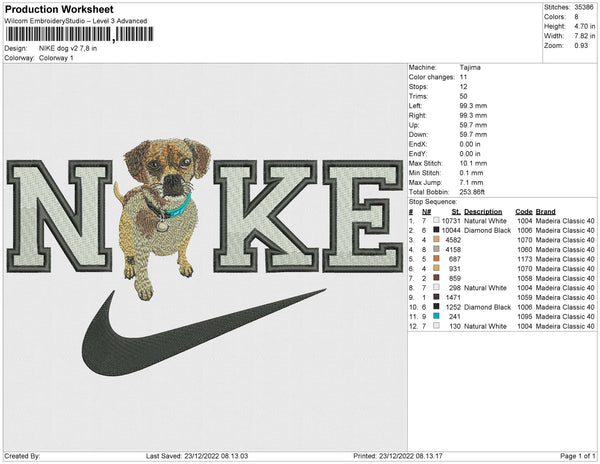
Task: Click the embroidered letter N in the preview
Action: pos(60,216)
